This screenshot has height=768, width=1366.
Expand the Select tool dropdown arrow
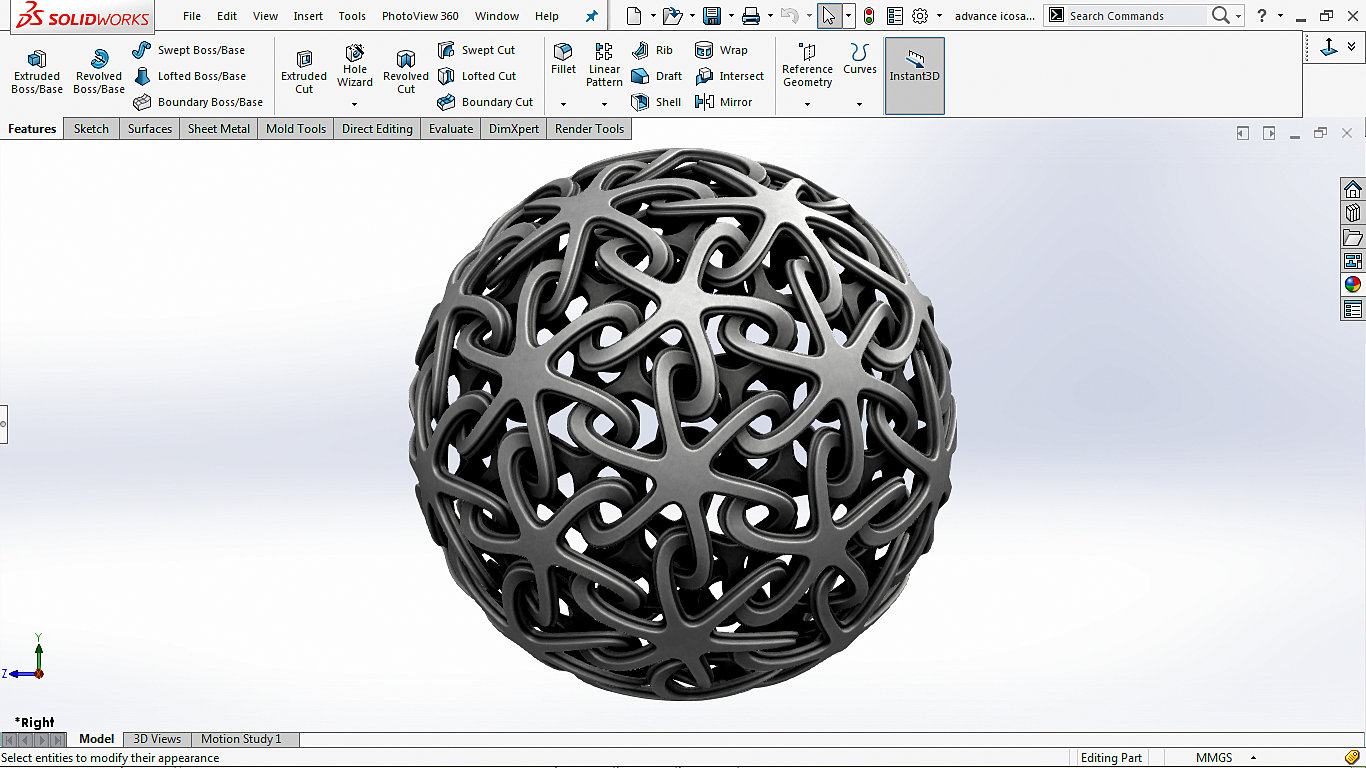(848, 16)
